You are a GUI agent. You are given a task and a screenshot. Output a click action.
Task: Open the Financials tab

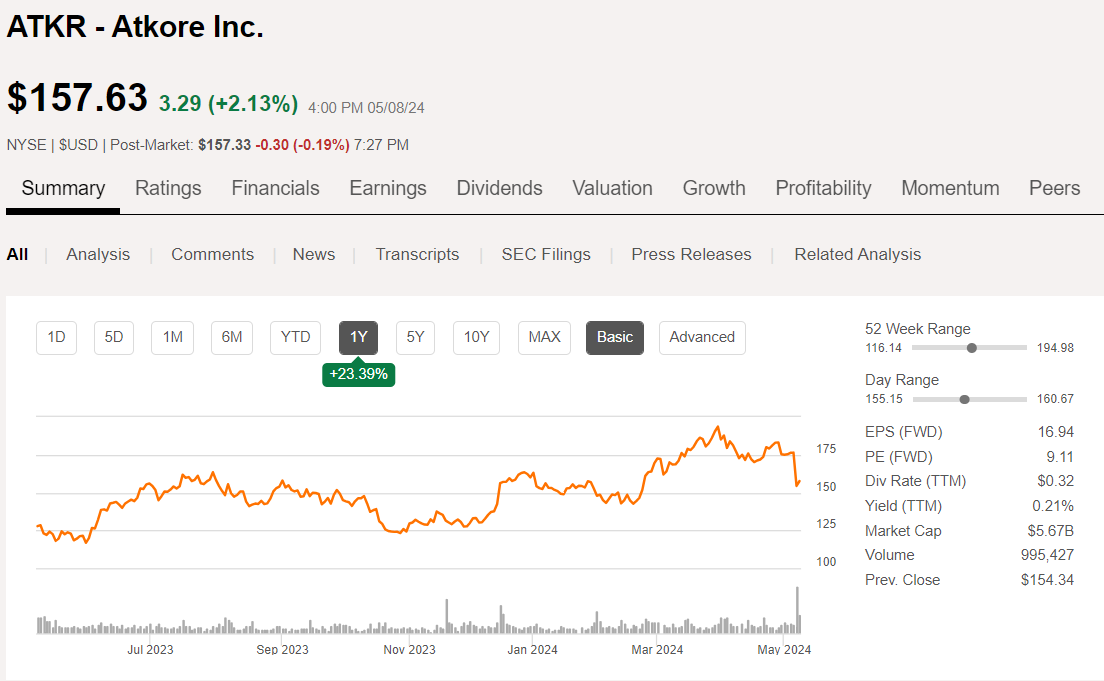(x=275, y=188)
